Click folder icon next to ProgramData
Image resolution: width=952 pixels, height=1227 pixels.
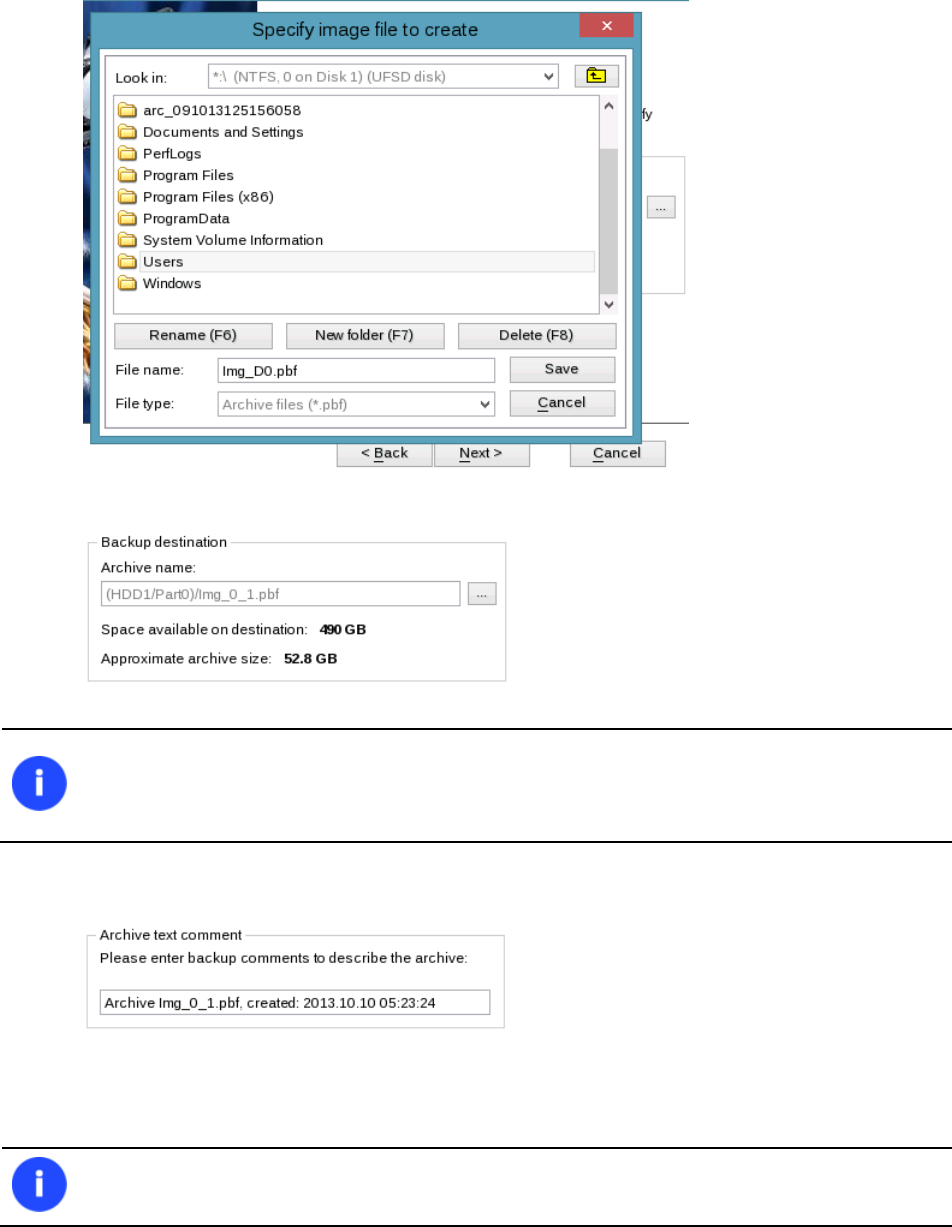click(127, 218)
